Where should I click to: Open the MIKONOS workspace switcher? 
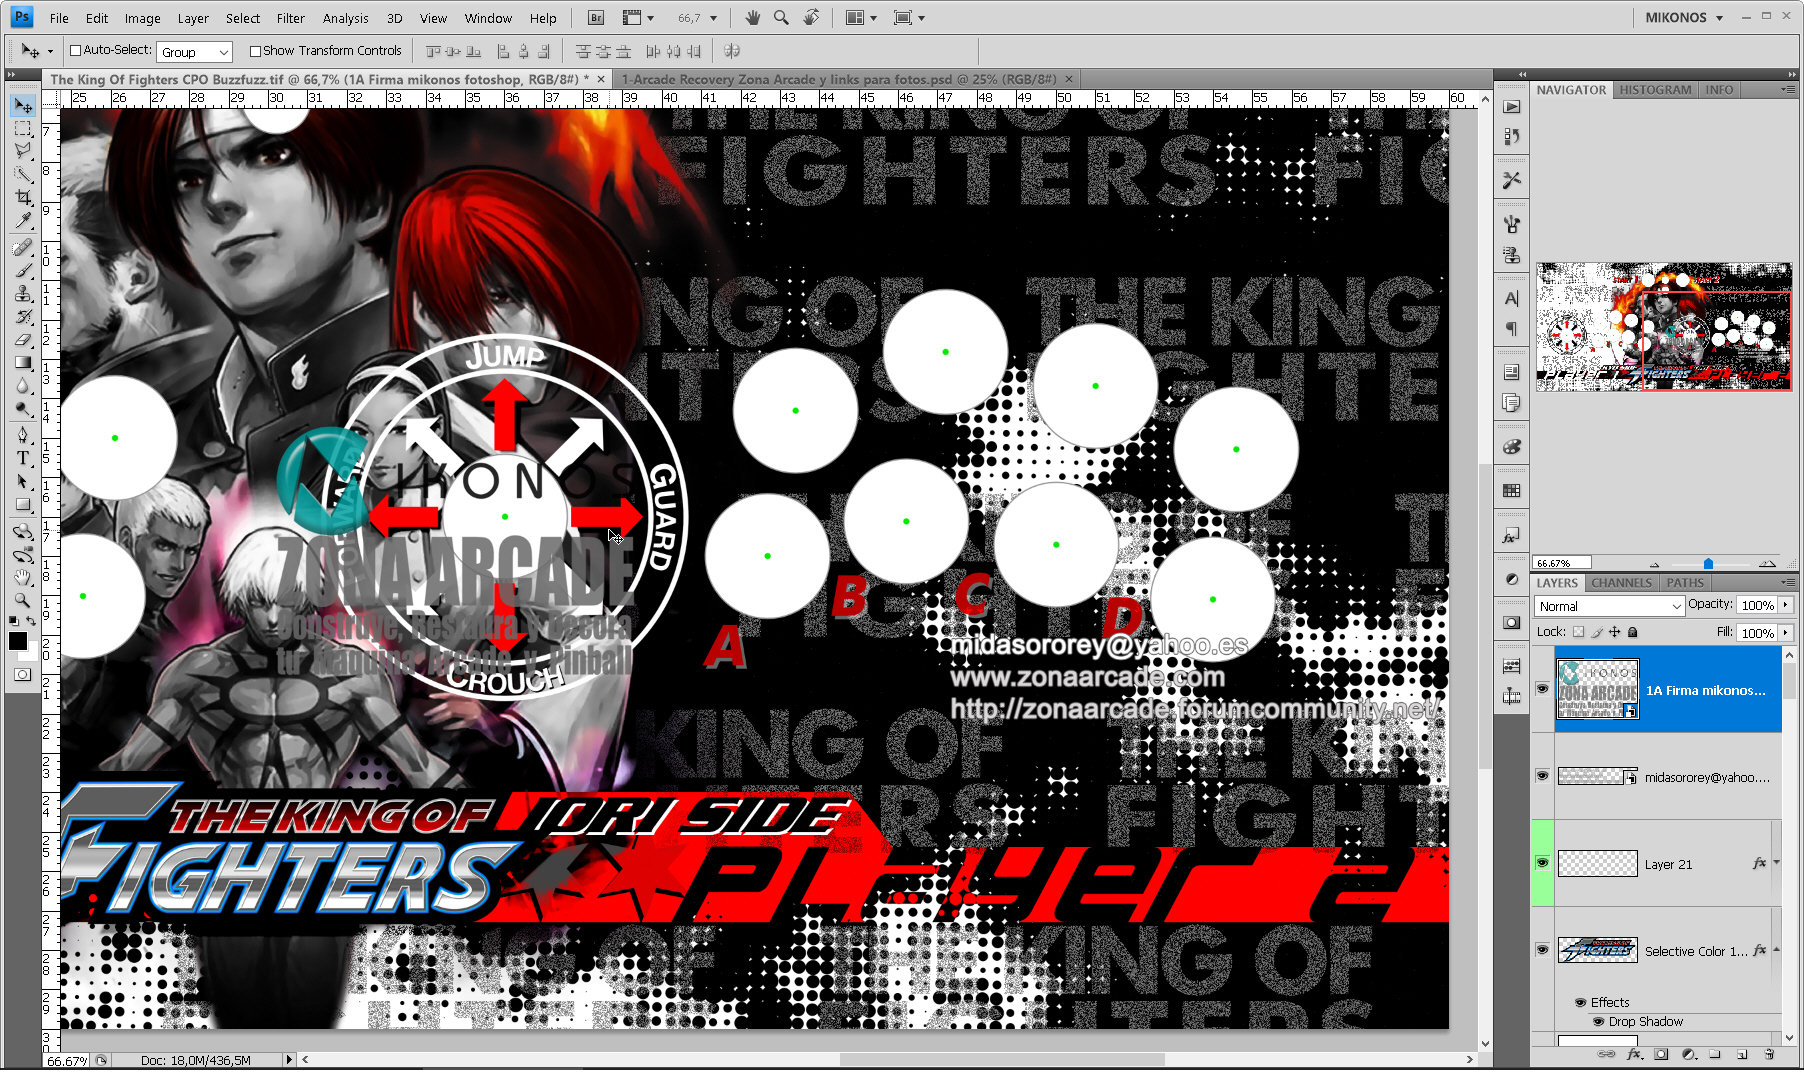(x=1684, y=18)
